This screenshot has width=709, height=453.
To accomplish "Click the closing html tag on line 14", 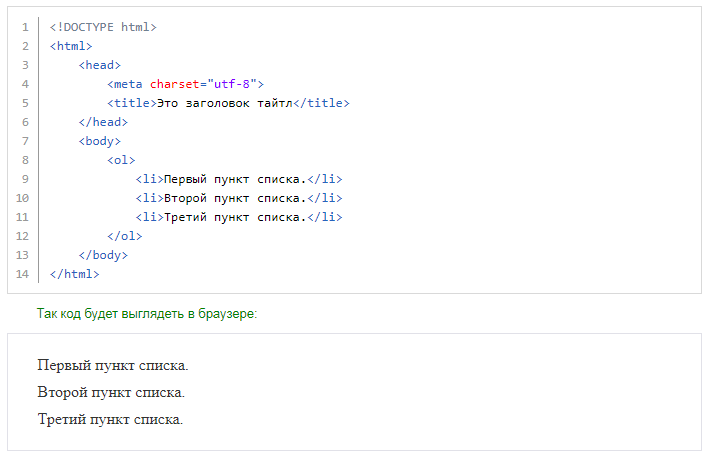I will [x=75, y=274].
